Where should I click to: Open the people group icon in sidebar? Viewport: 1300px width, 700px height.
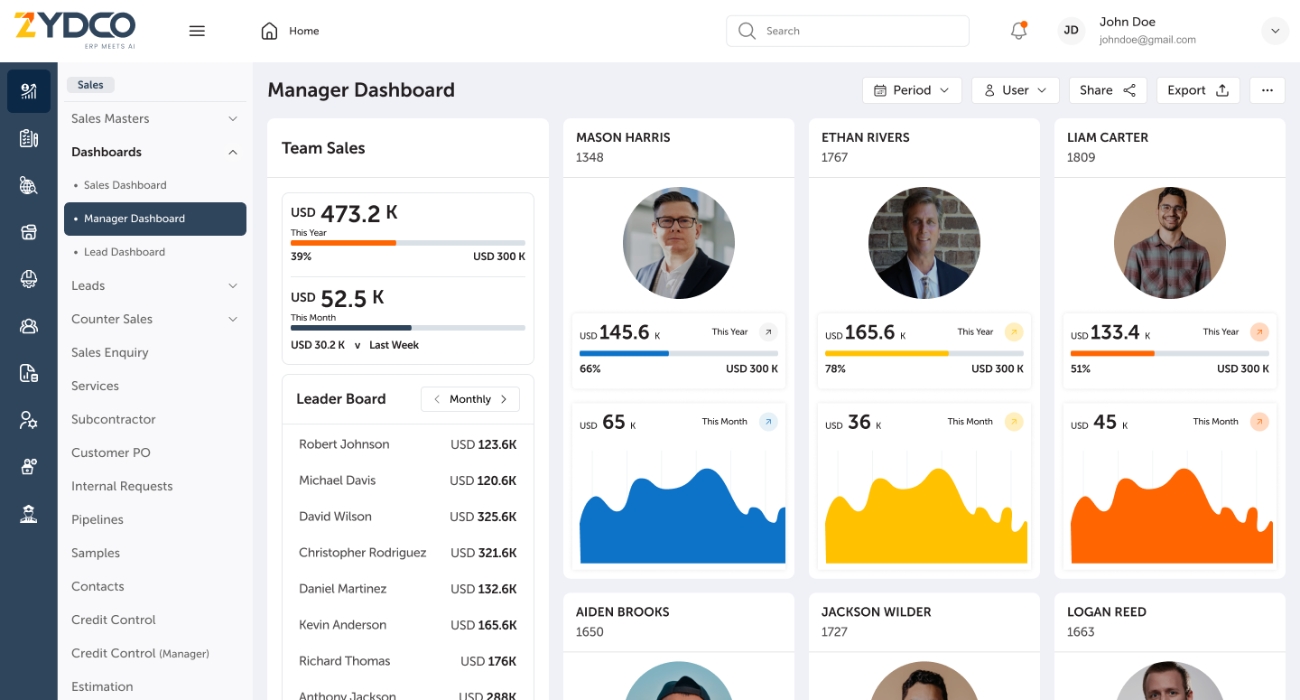[28, 326]
